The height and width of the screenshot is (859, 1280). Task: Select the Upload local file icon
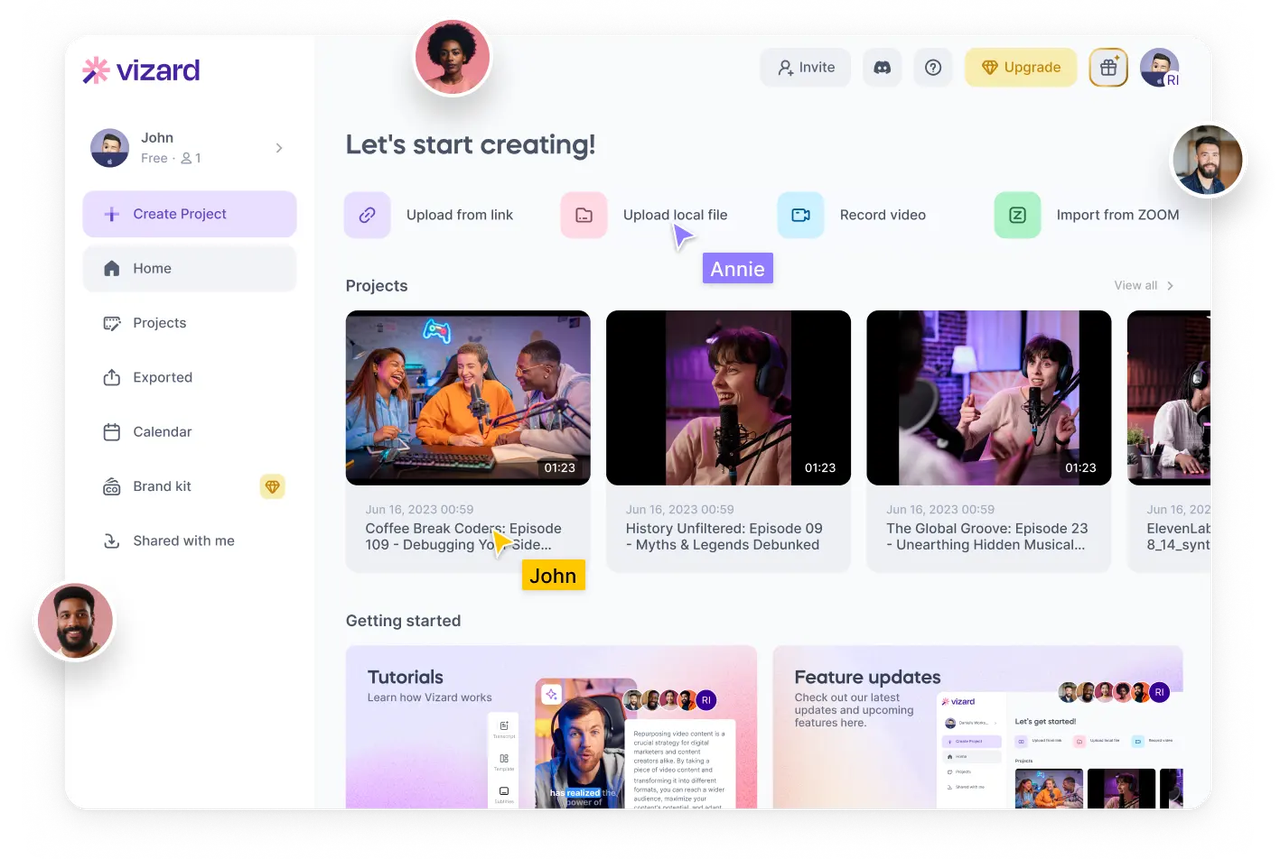584,215
